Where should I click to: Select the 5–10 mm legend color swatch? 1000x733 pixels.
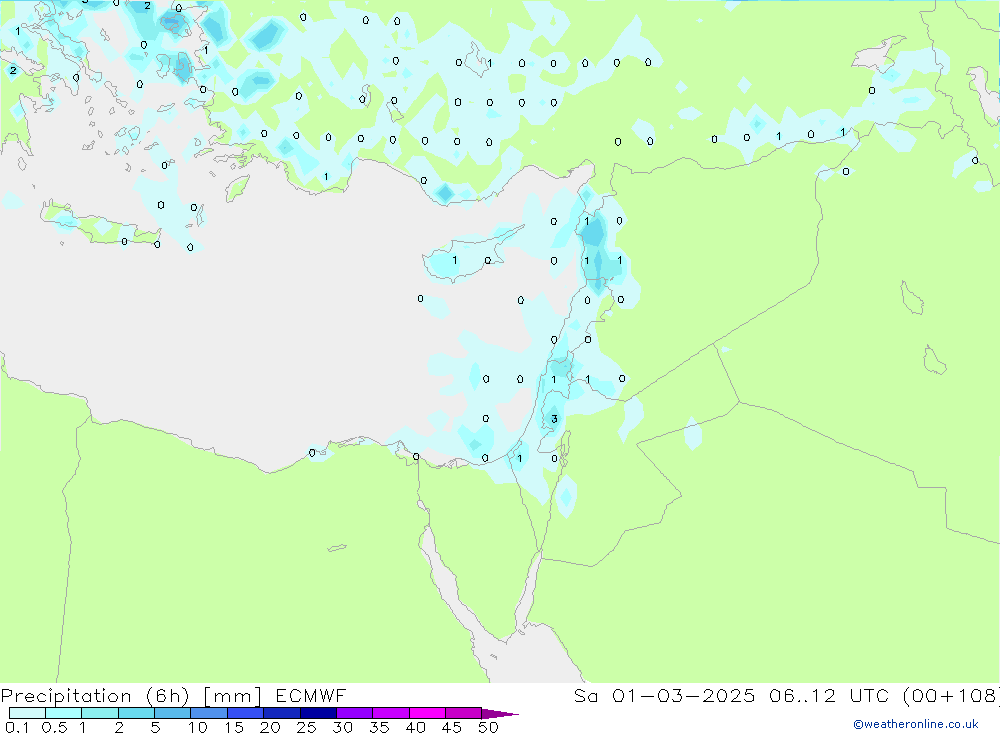point(172,713)
